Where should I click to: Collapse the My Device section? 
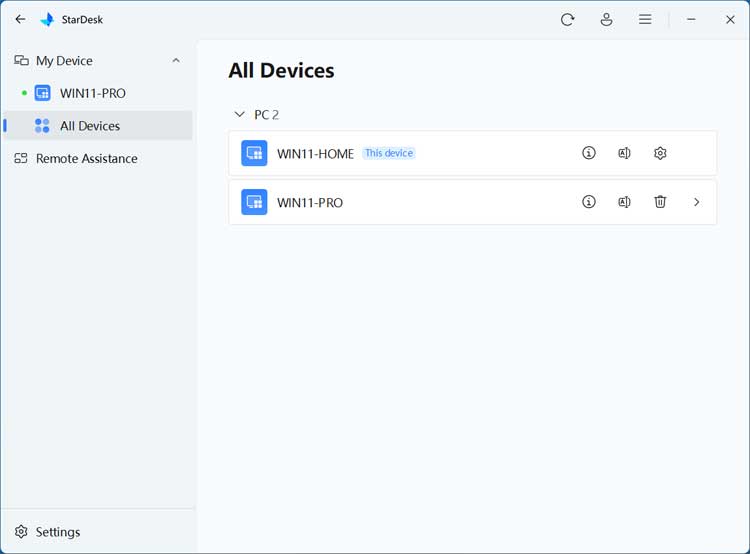[176, 60]
